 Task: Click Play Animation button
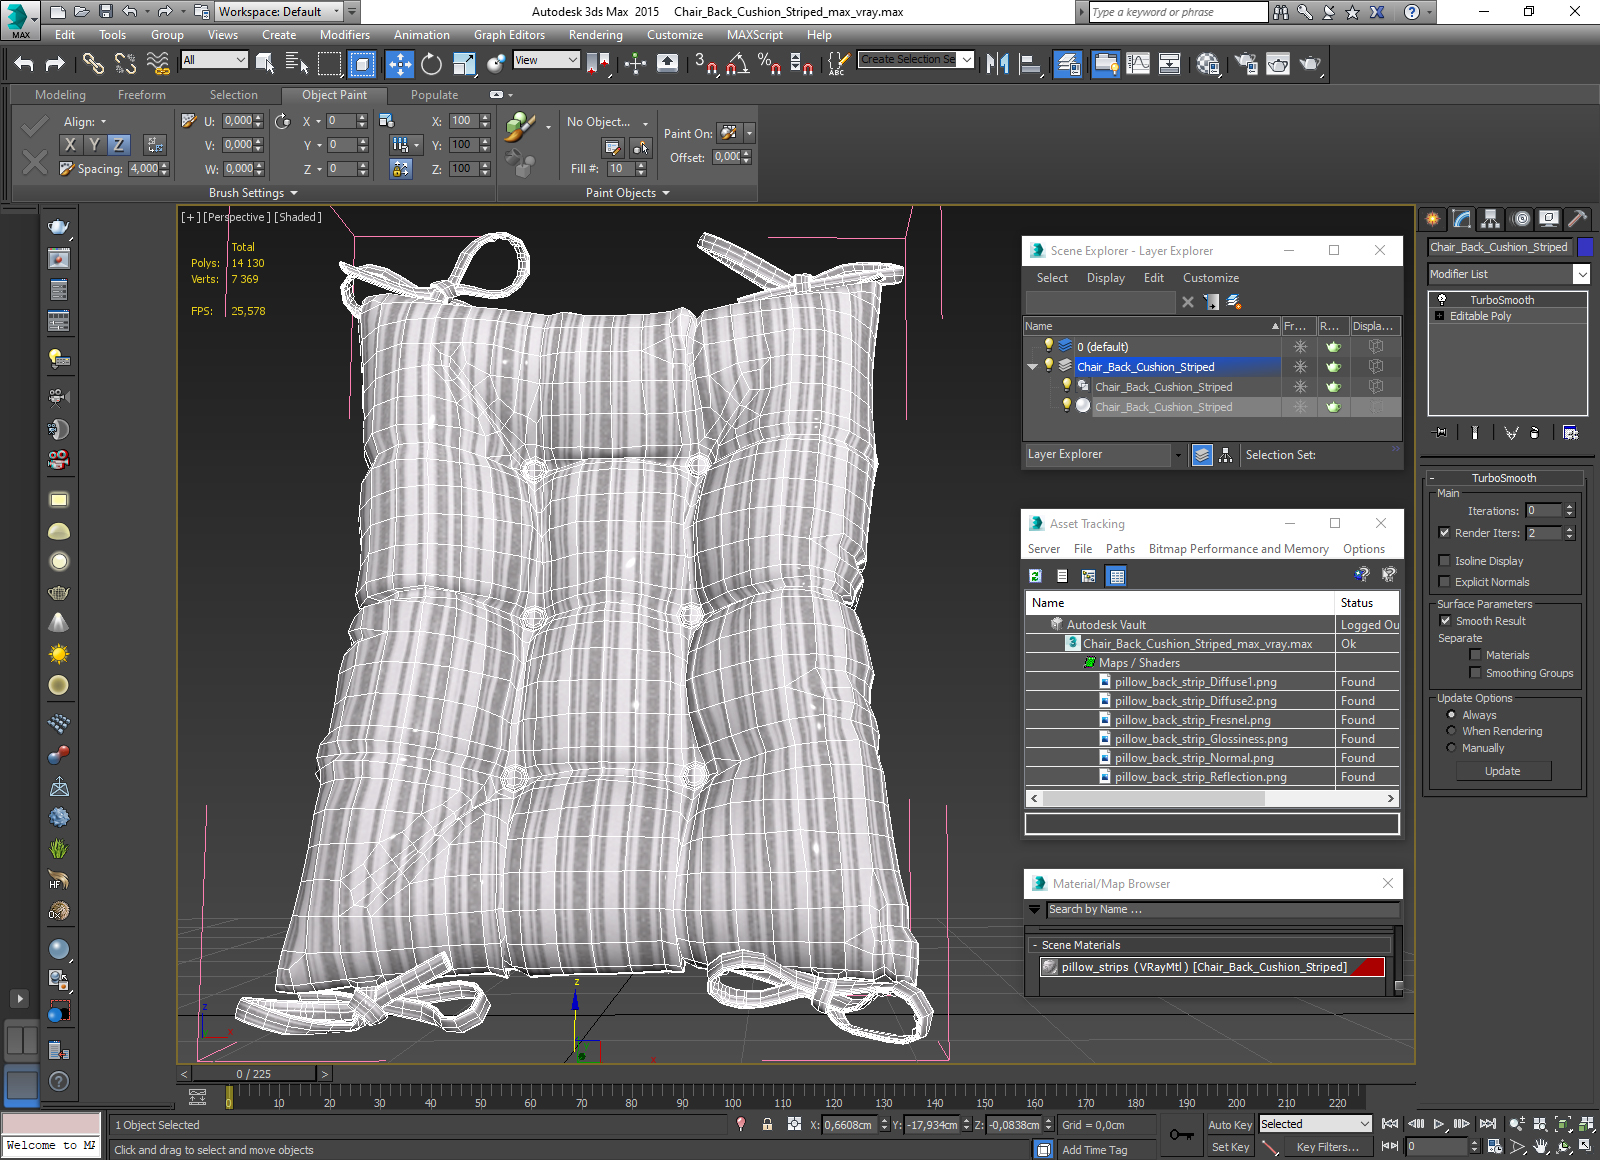pos(1439,1124)
